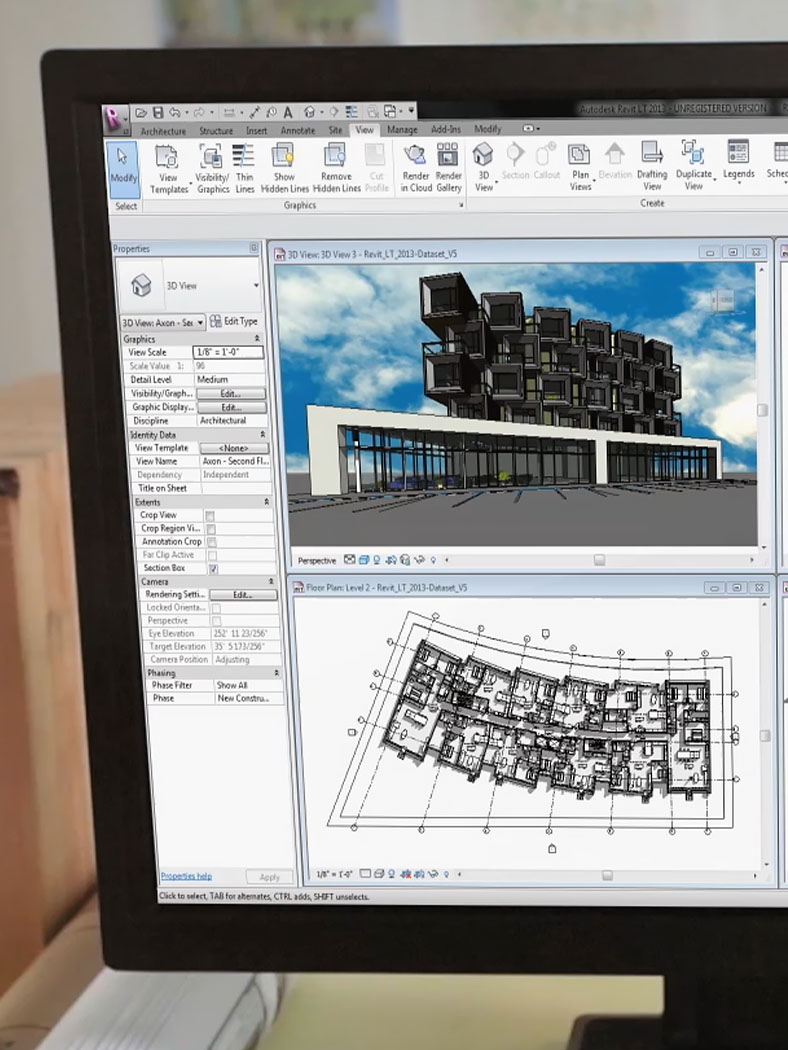788x1050 pixels.
Task: Uncheck the Section Box checkbox
Action: click(213, 569)
